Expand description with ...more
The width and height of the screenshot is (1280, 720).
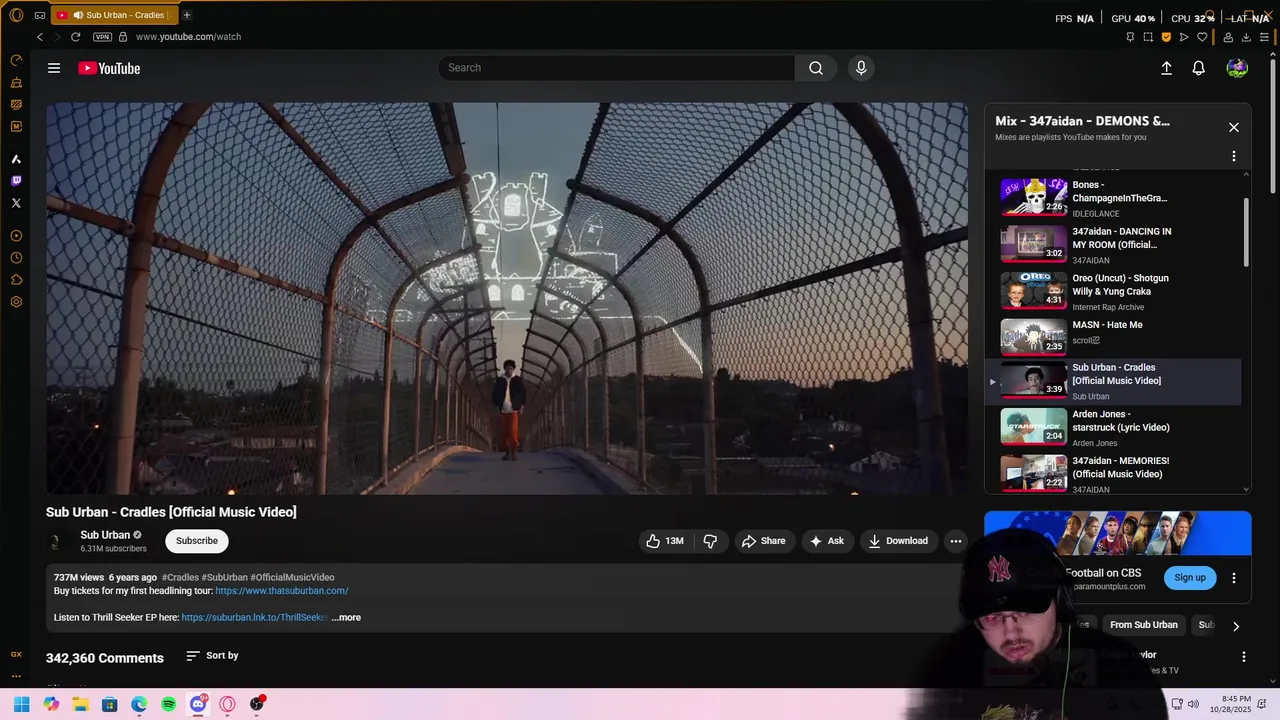click(x=346, y=618)
